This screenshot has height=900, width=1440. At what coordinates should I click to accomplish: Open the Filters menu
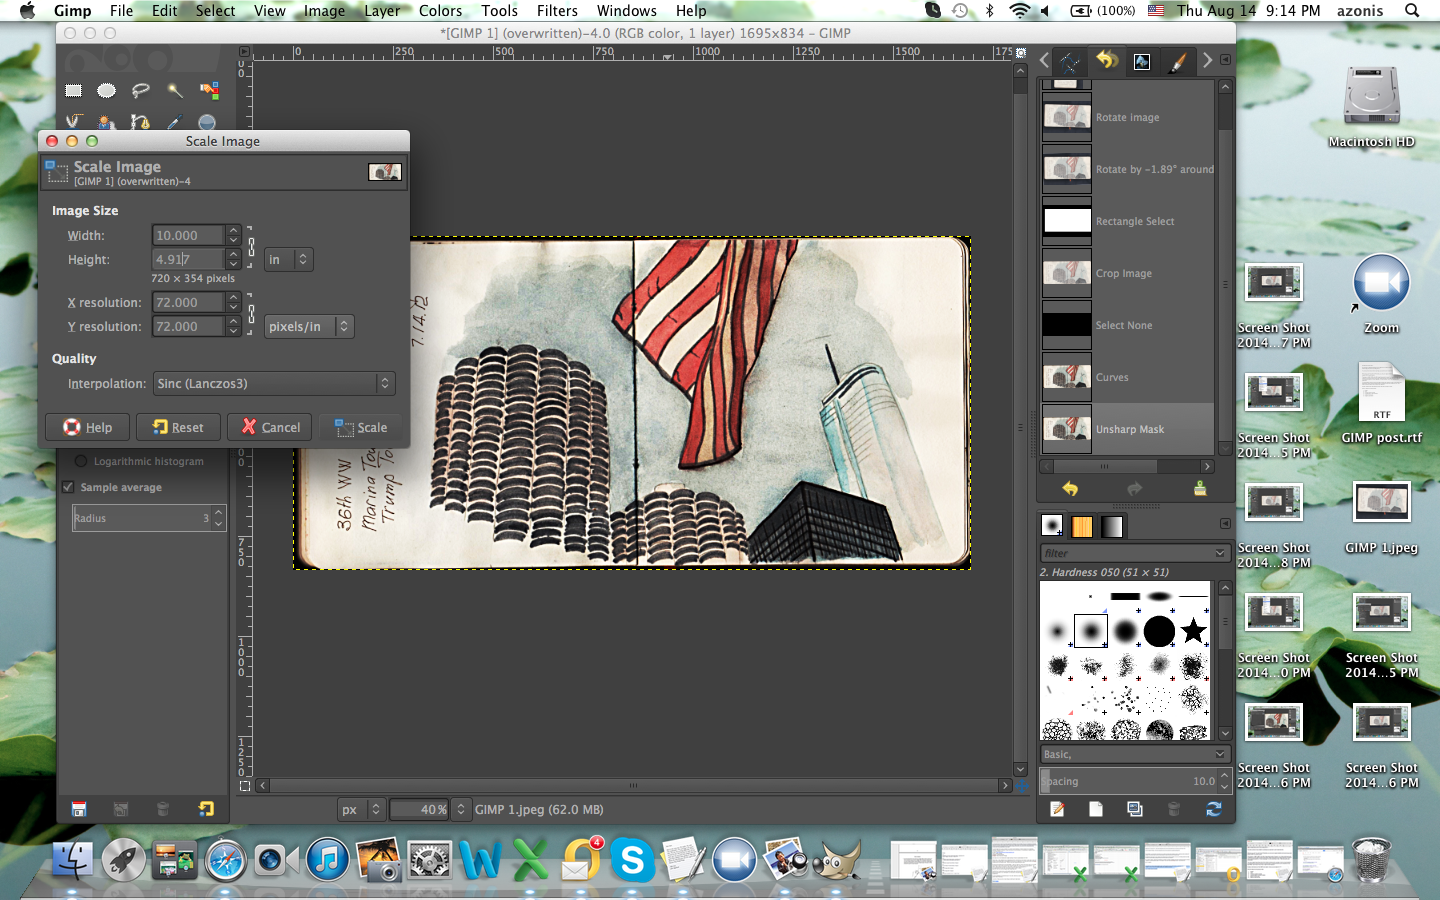coord(557,10)
